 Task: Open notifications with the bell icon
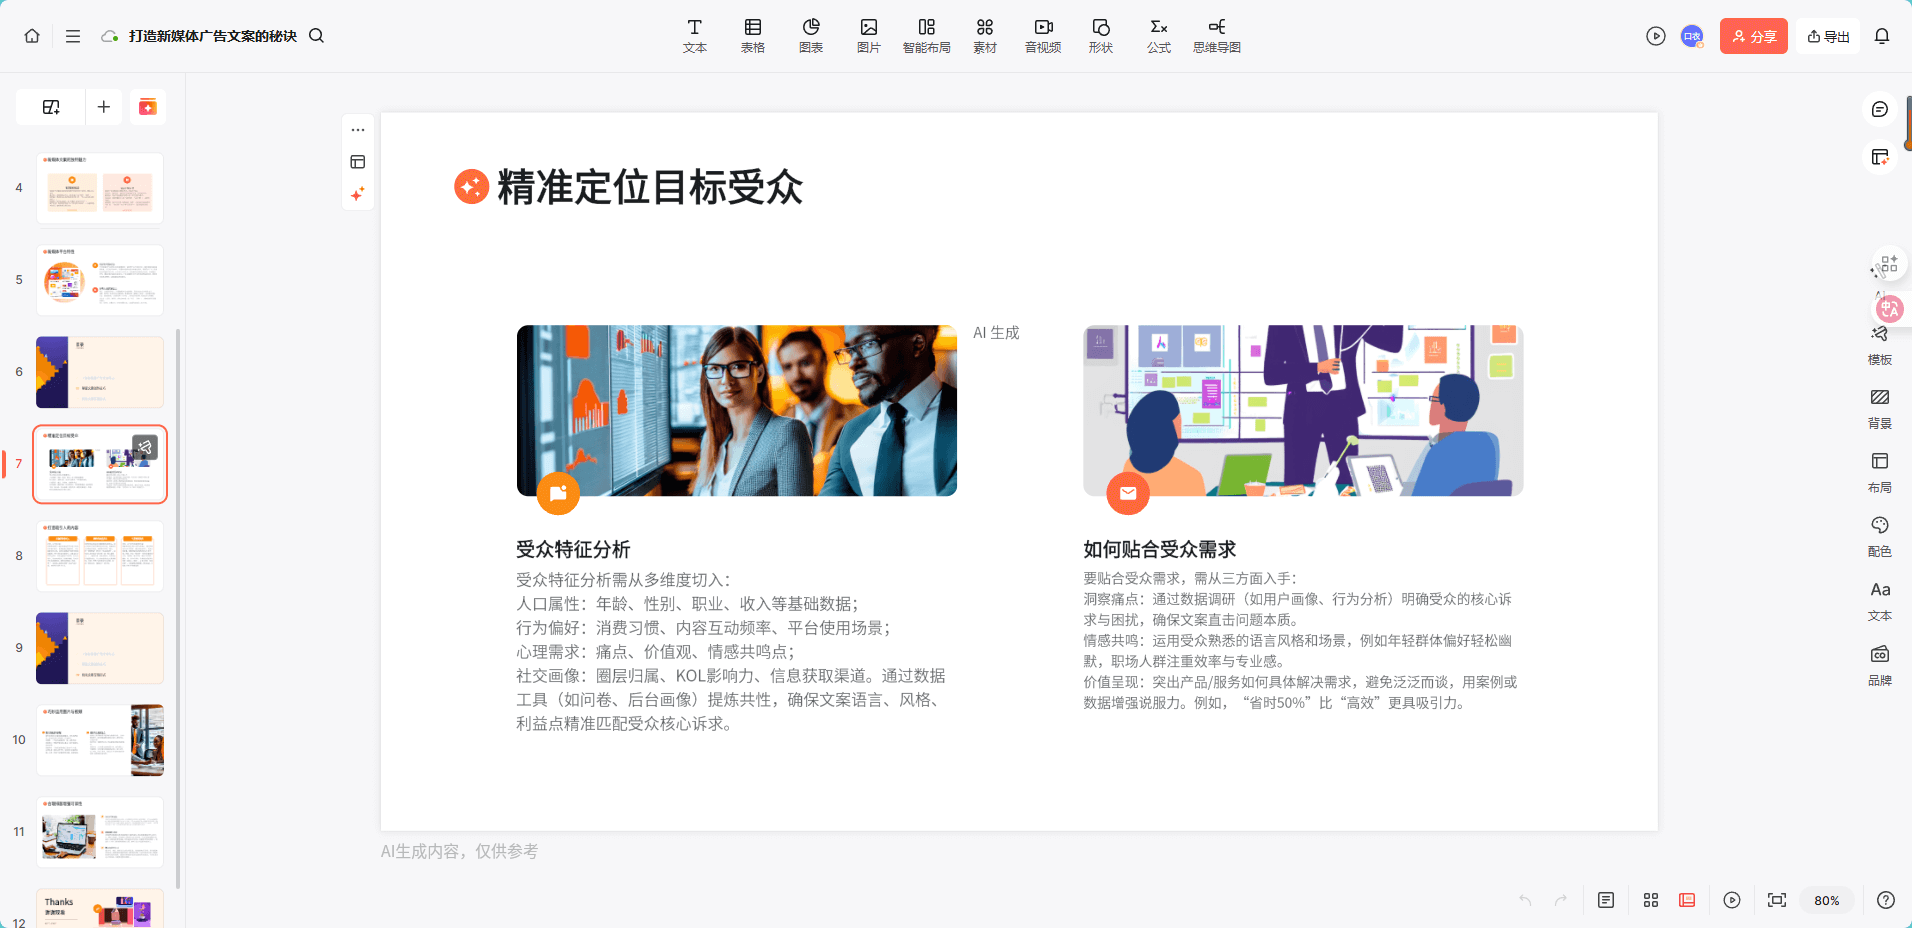1883,35
